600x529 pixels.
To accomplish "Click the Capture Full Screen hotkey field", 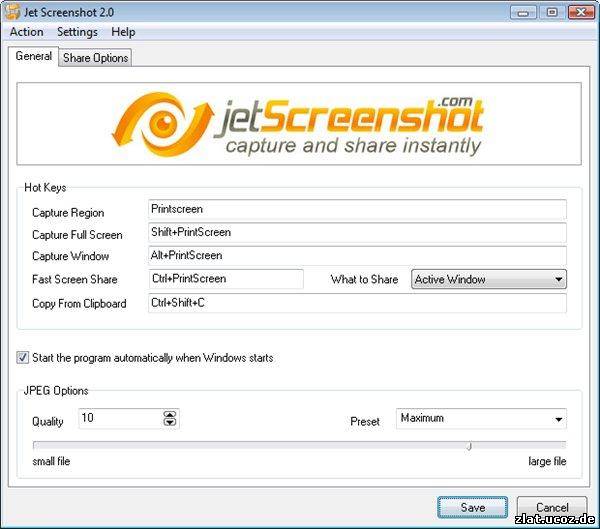I will 357,233.
